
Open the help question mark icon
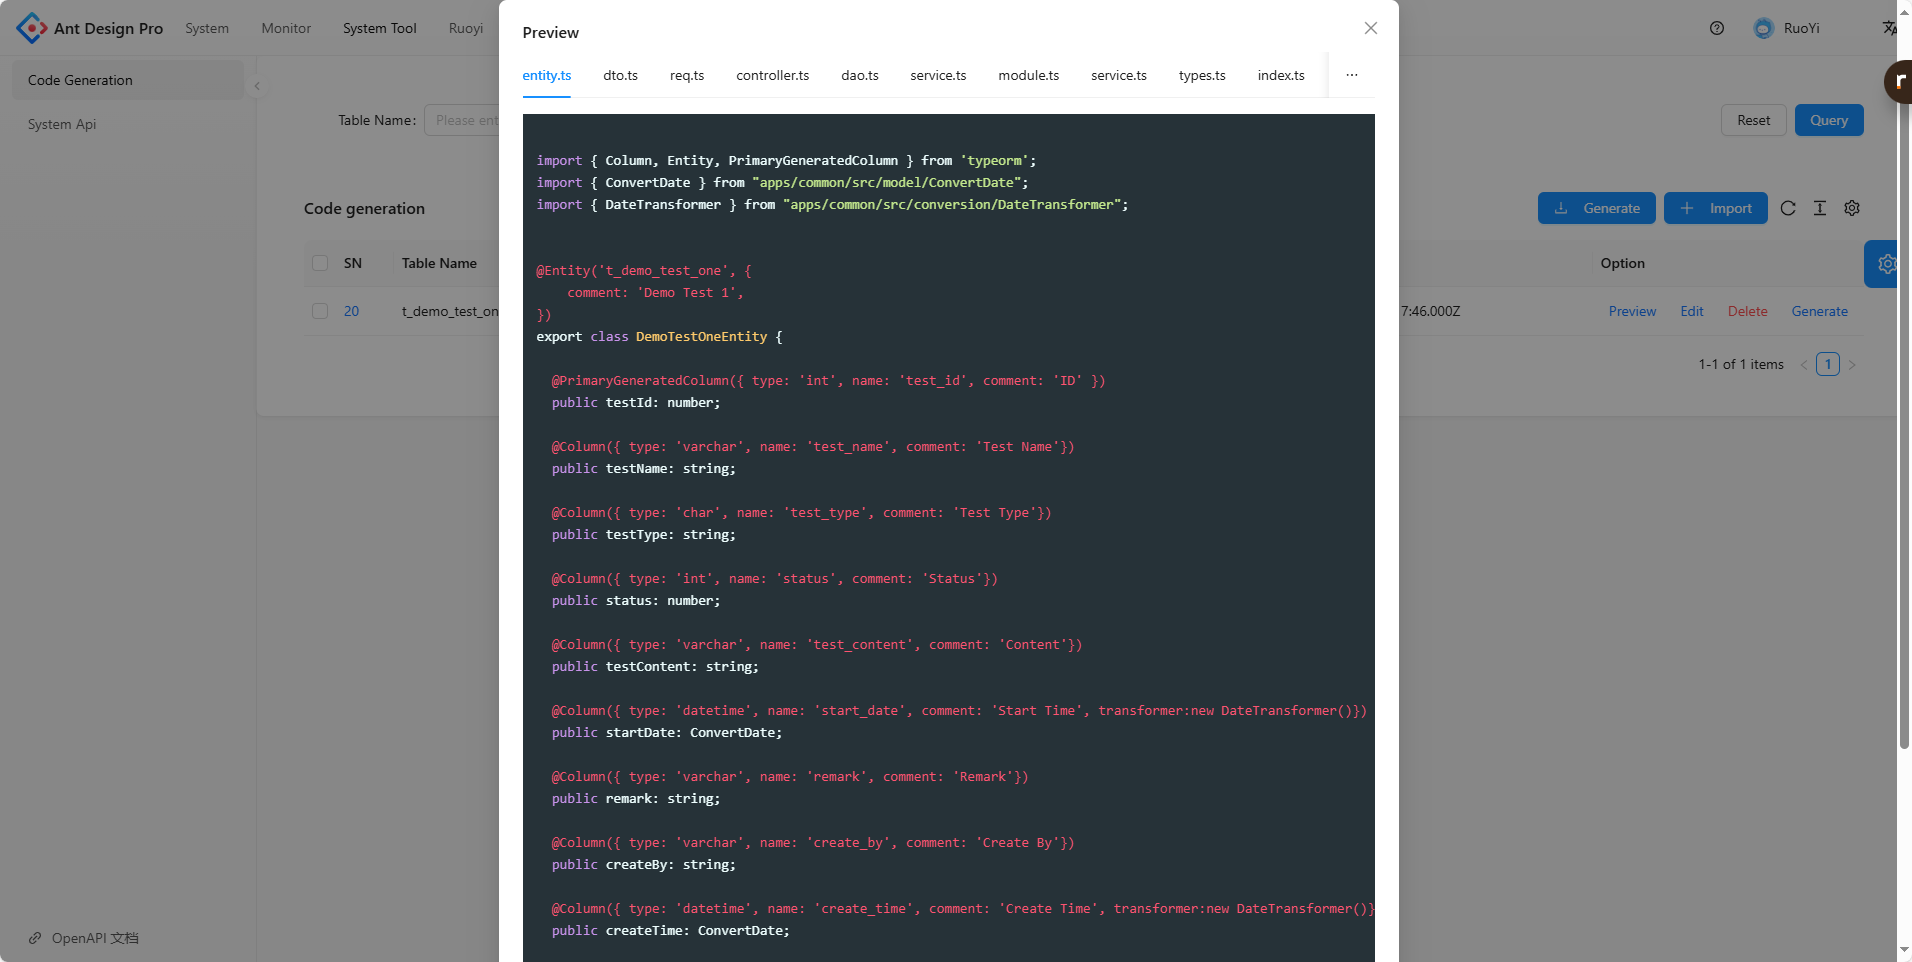pyautogui.click(x=1716, y=28)
